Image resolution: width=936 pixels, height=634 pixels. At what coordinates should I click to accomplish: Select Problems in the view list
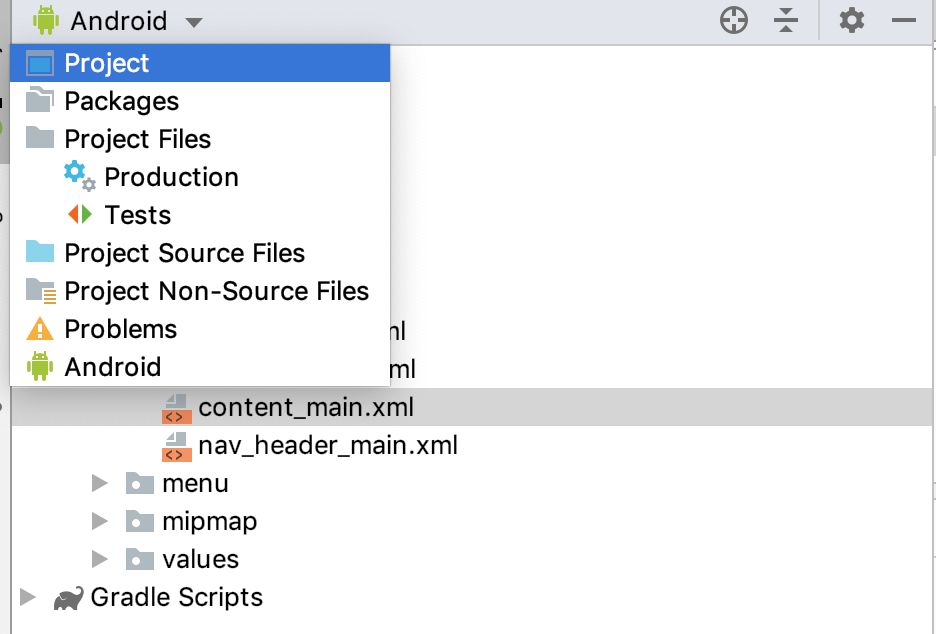tap(120, 330)
